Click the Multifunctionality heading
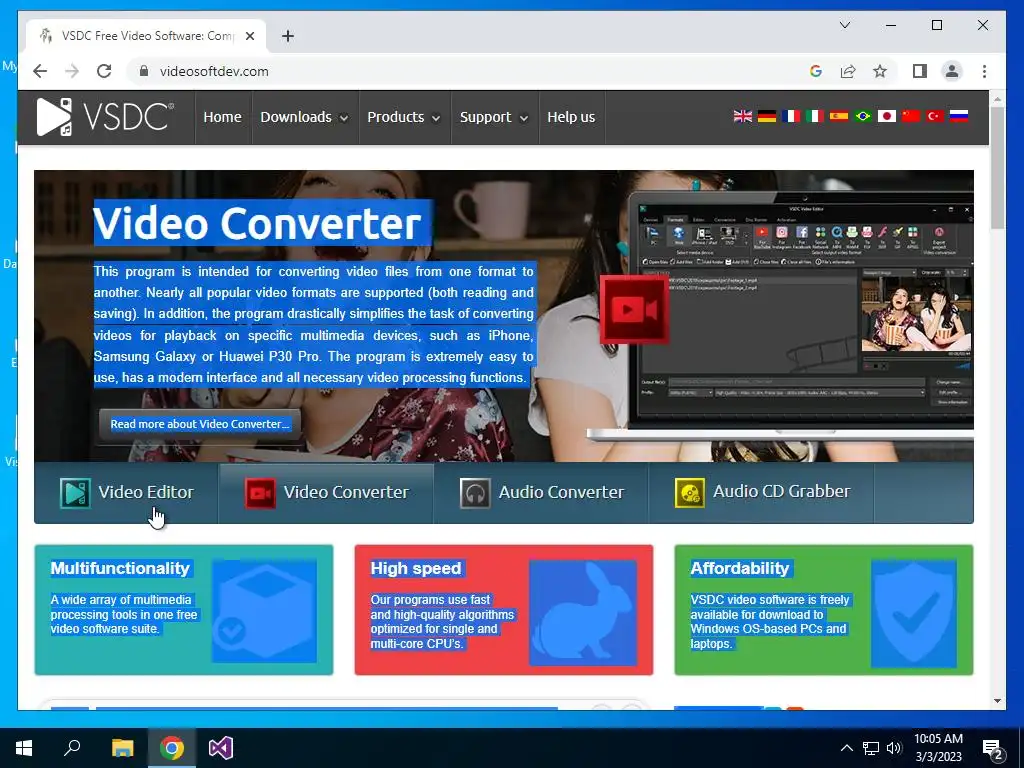The image size is (1024, 768). pos(120,568)
